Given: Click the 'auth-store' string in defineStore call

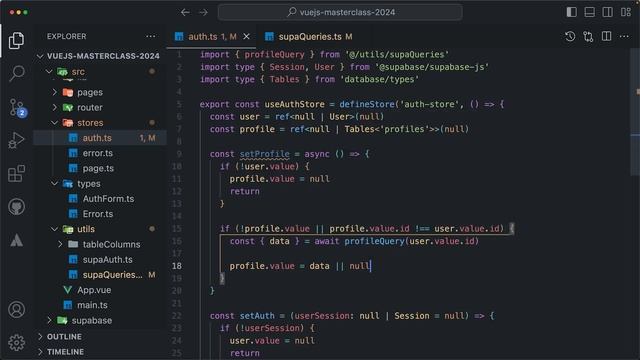Looking at the screenshot, I should [x=430, y=104].
